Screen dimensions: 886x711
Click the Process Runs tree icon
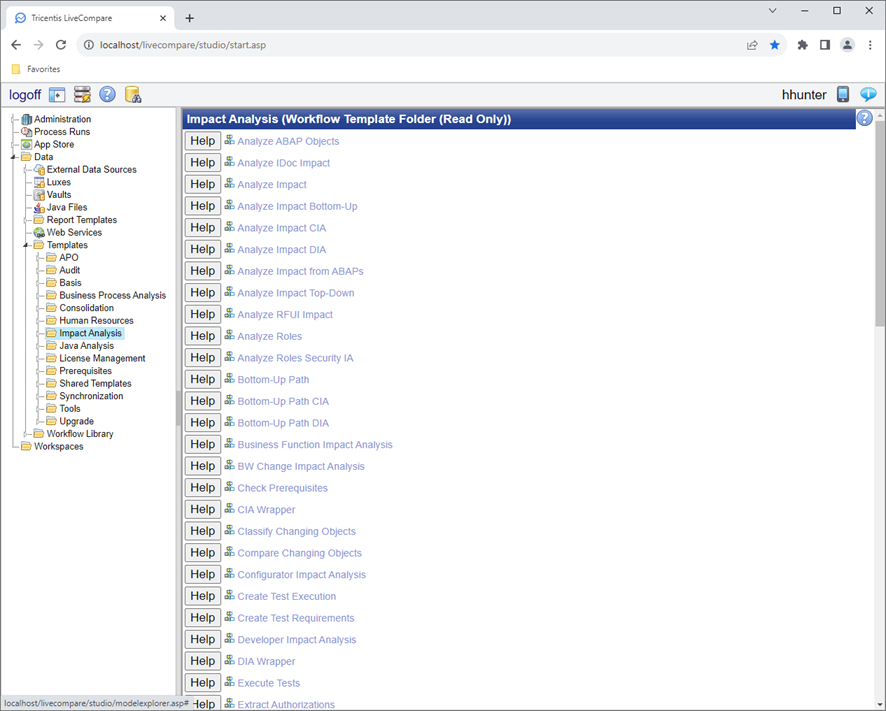click(x=27, y=132)
